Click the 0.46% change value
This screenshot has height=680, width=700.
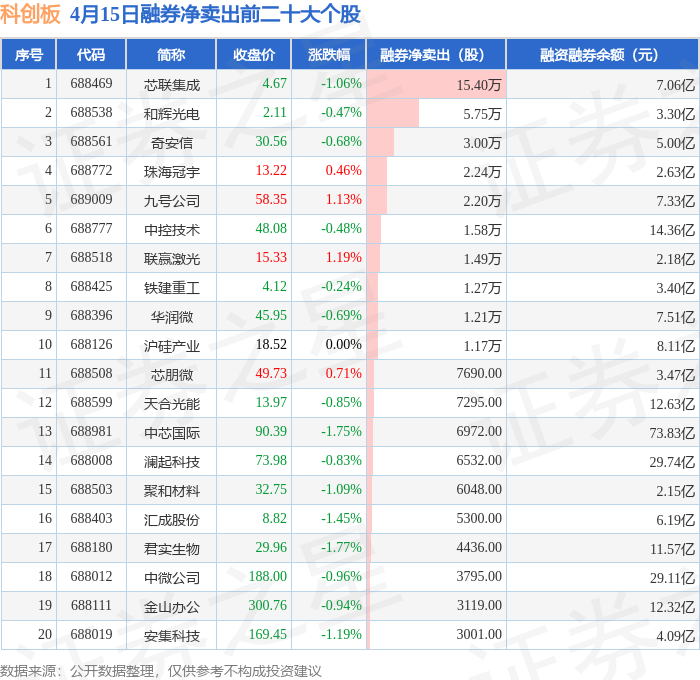point(343,171)
